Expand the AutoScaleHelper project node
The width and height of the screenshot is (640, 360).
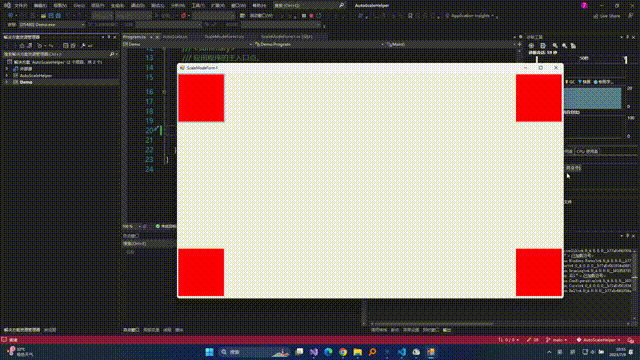[7, 76]
